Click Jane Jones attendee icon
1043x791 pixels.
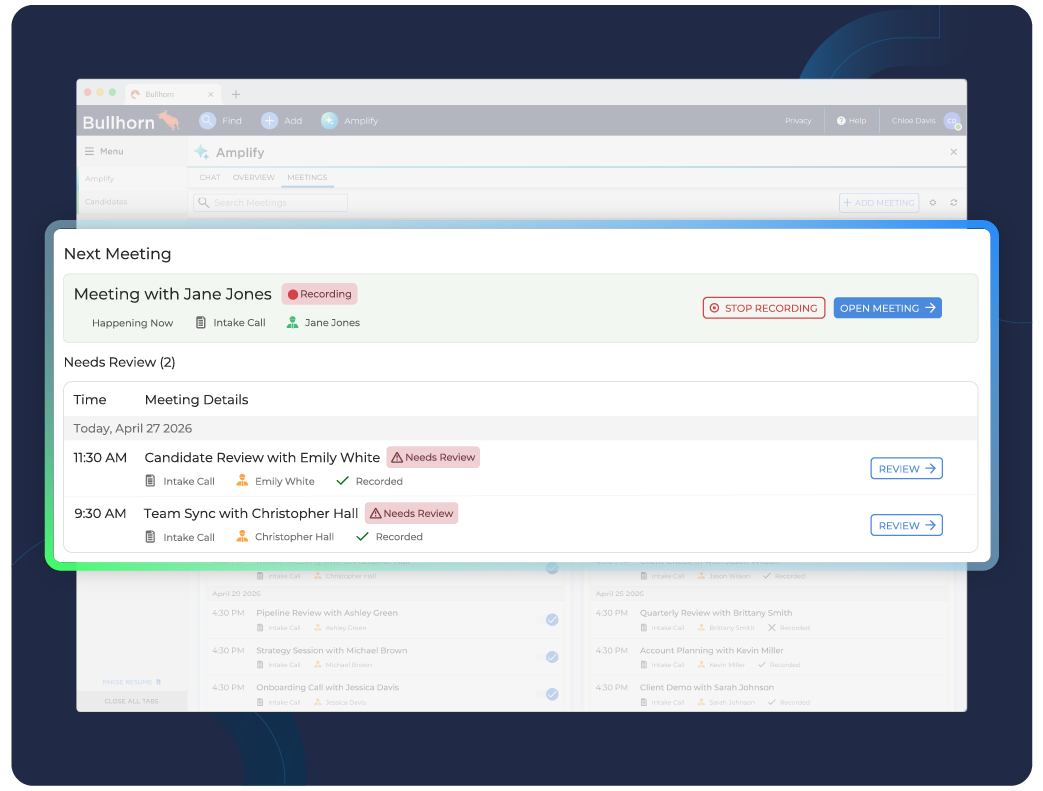click(x=292, y=323)
